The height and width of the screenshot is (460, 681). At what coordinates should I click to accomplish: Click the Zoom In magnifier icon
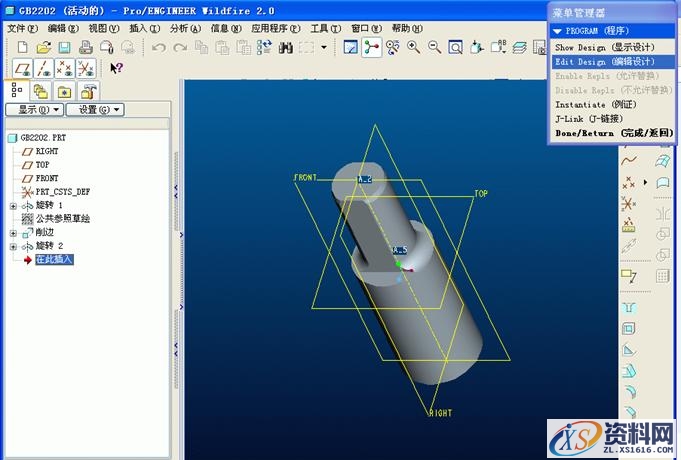413,47
